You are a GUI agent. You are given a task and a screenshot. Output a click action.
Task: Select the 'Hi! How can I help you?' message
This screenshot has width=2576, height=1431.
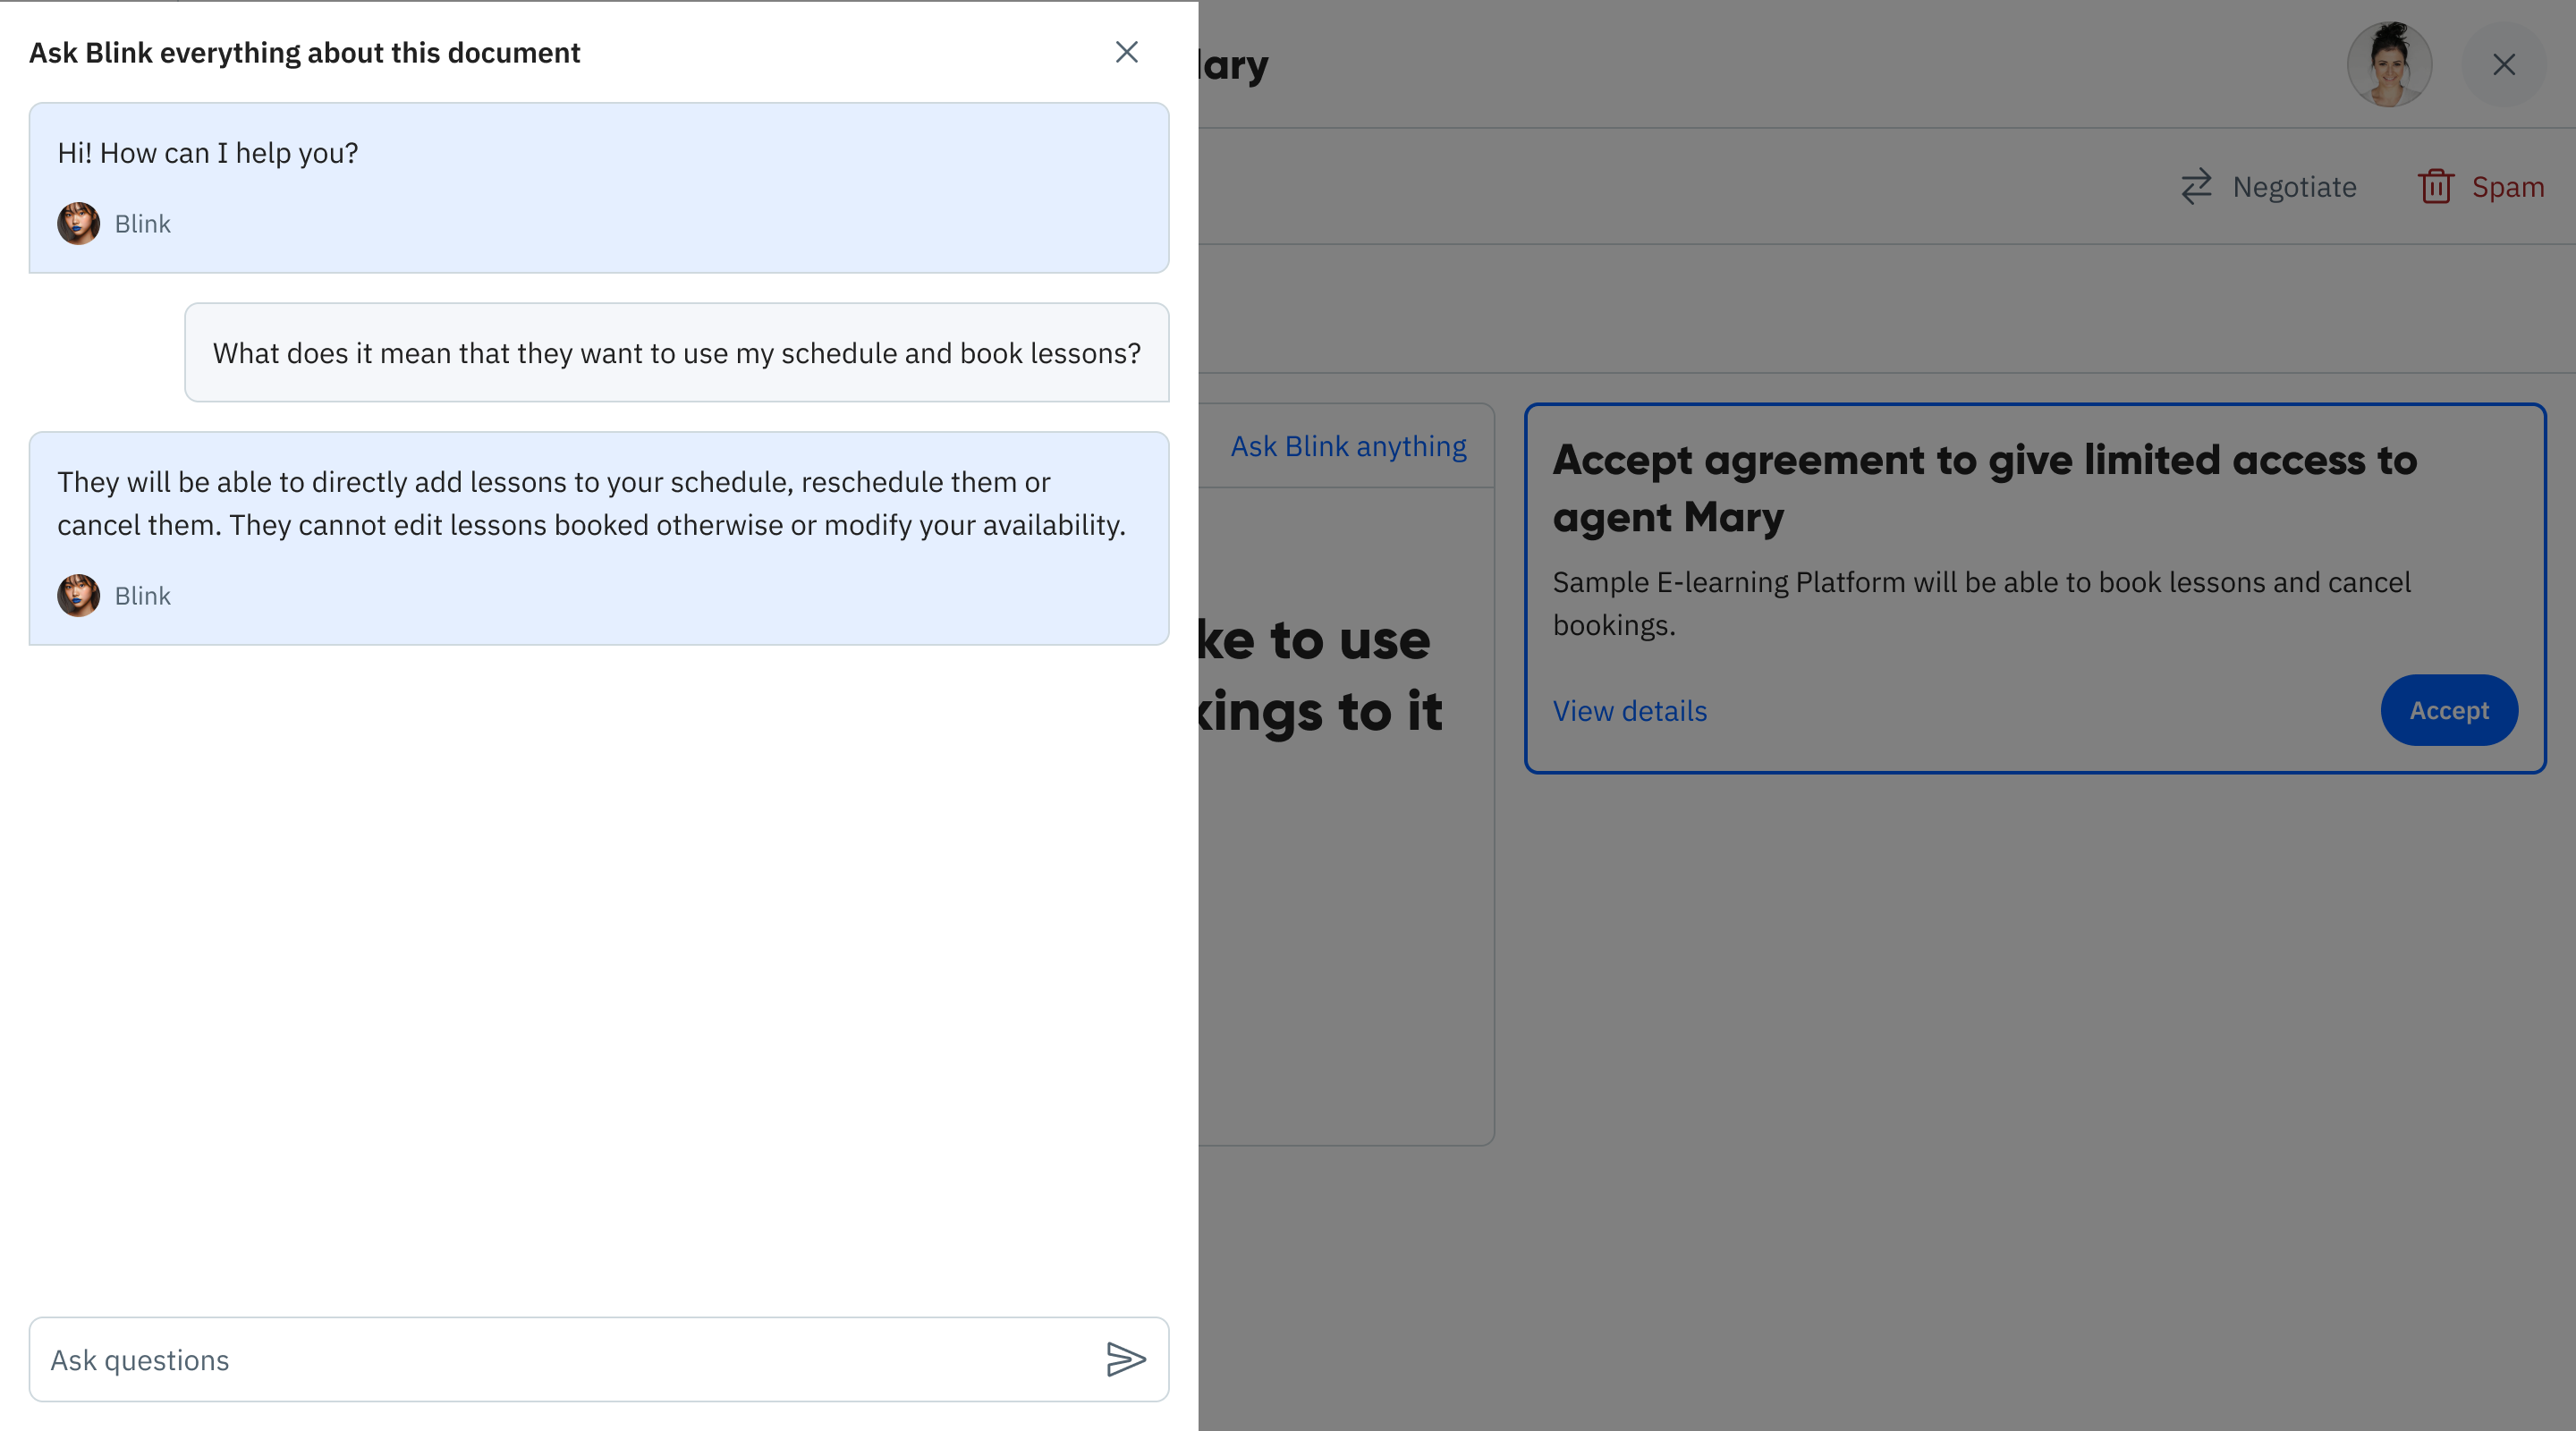pyautogui.click(x=599, y=188)
